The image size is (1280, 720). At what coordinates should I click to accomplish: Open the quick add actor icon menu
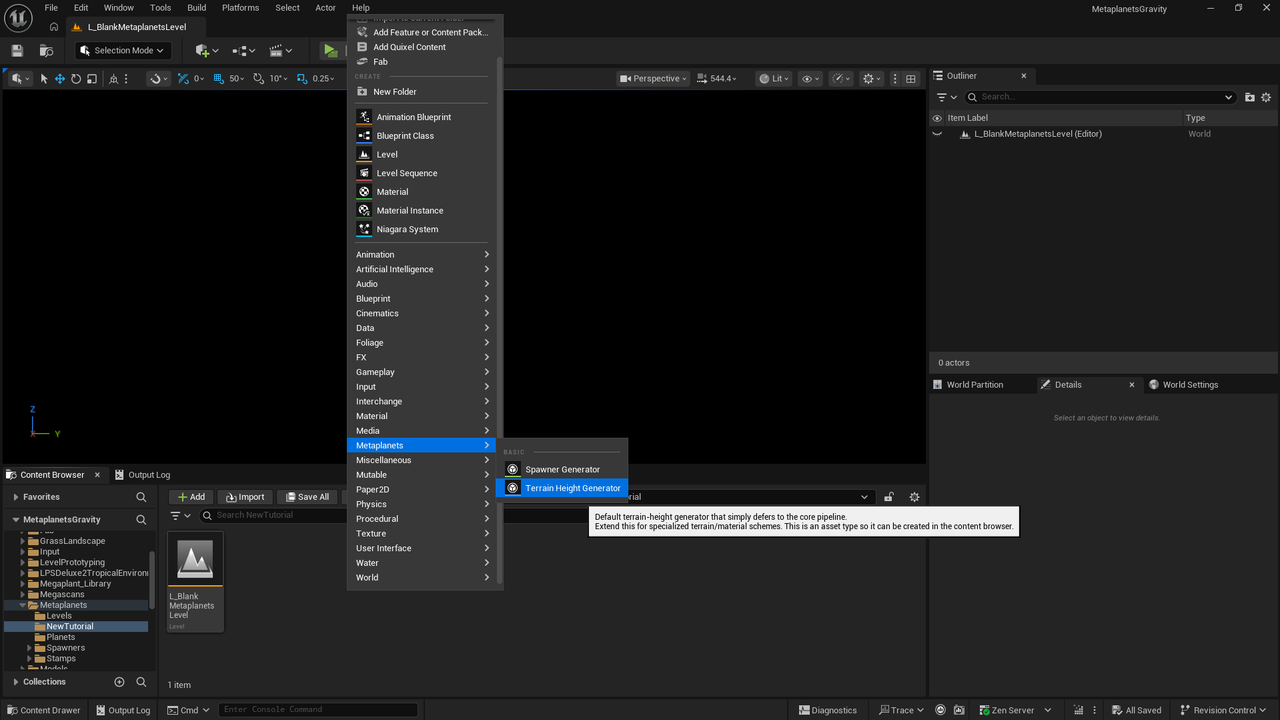(x=207, y=50)
